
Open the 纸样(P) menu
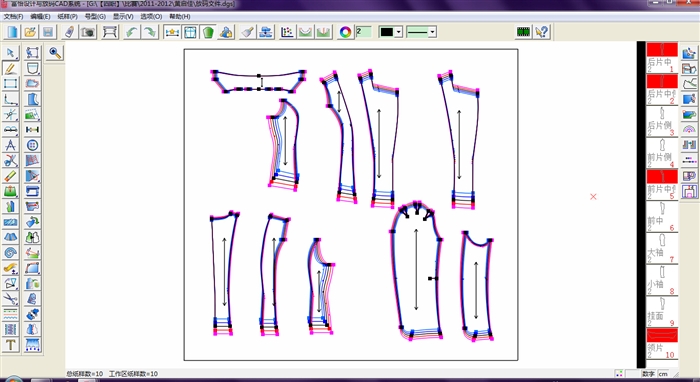pyautogui.click(x=67, y=17)
